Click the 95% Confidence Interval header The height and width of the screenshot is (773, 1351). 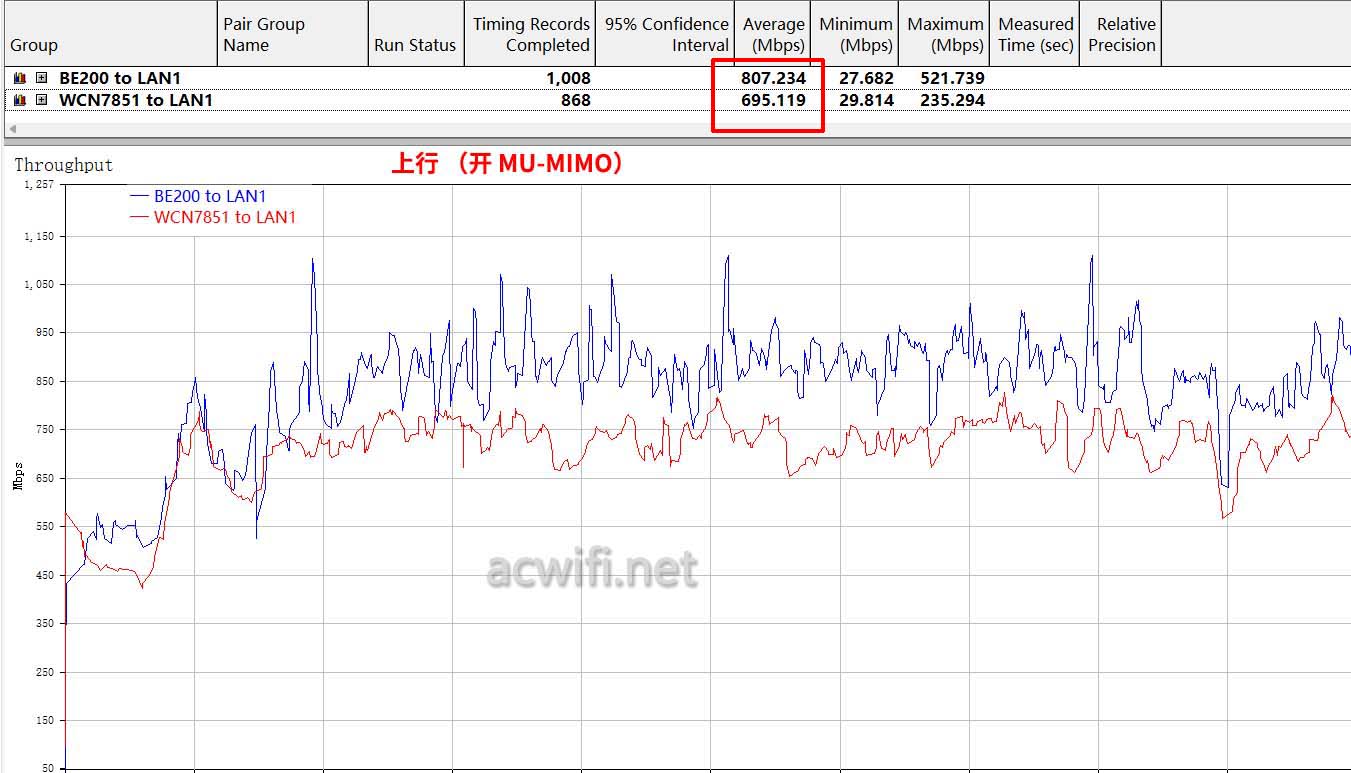666,34
